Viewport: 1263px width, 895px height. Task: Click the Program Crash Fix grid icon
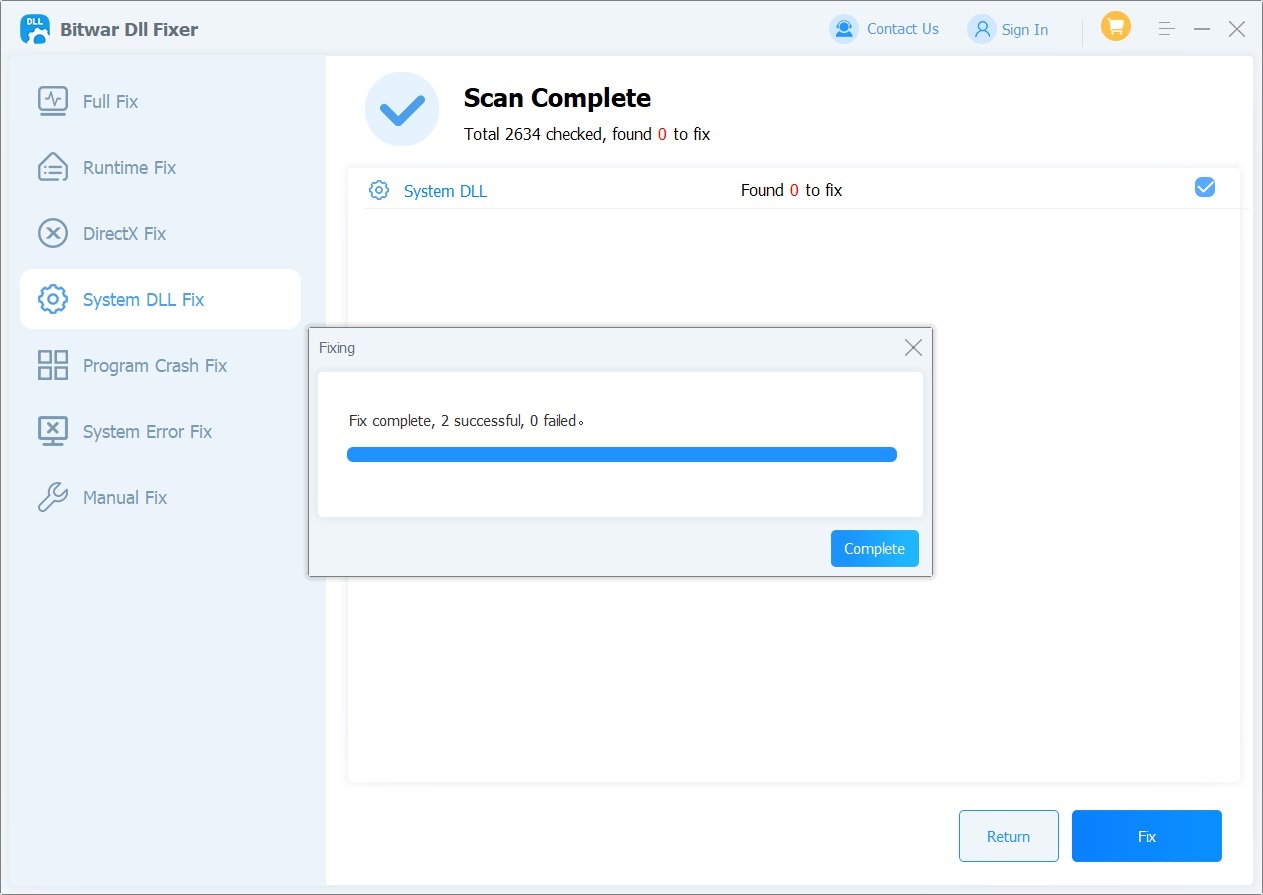(53, 365)
